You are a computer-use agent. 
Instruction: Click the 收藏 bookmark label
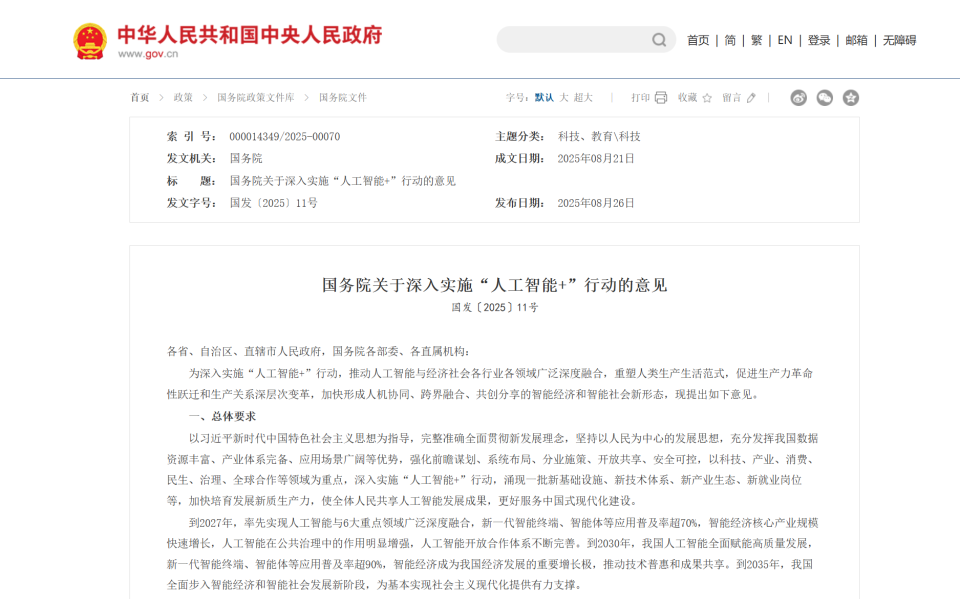(688, 97)
